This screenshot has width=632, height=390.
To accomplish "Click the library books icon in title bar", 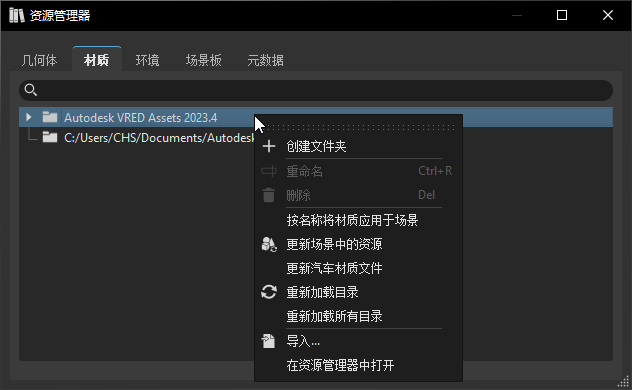I will 17,15.
